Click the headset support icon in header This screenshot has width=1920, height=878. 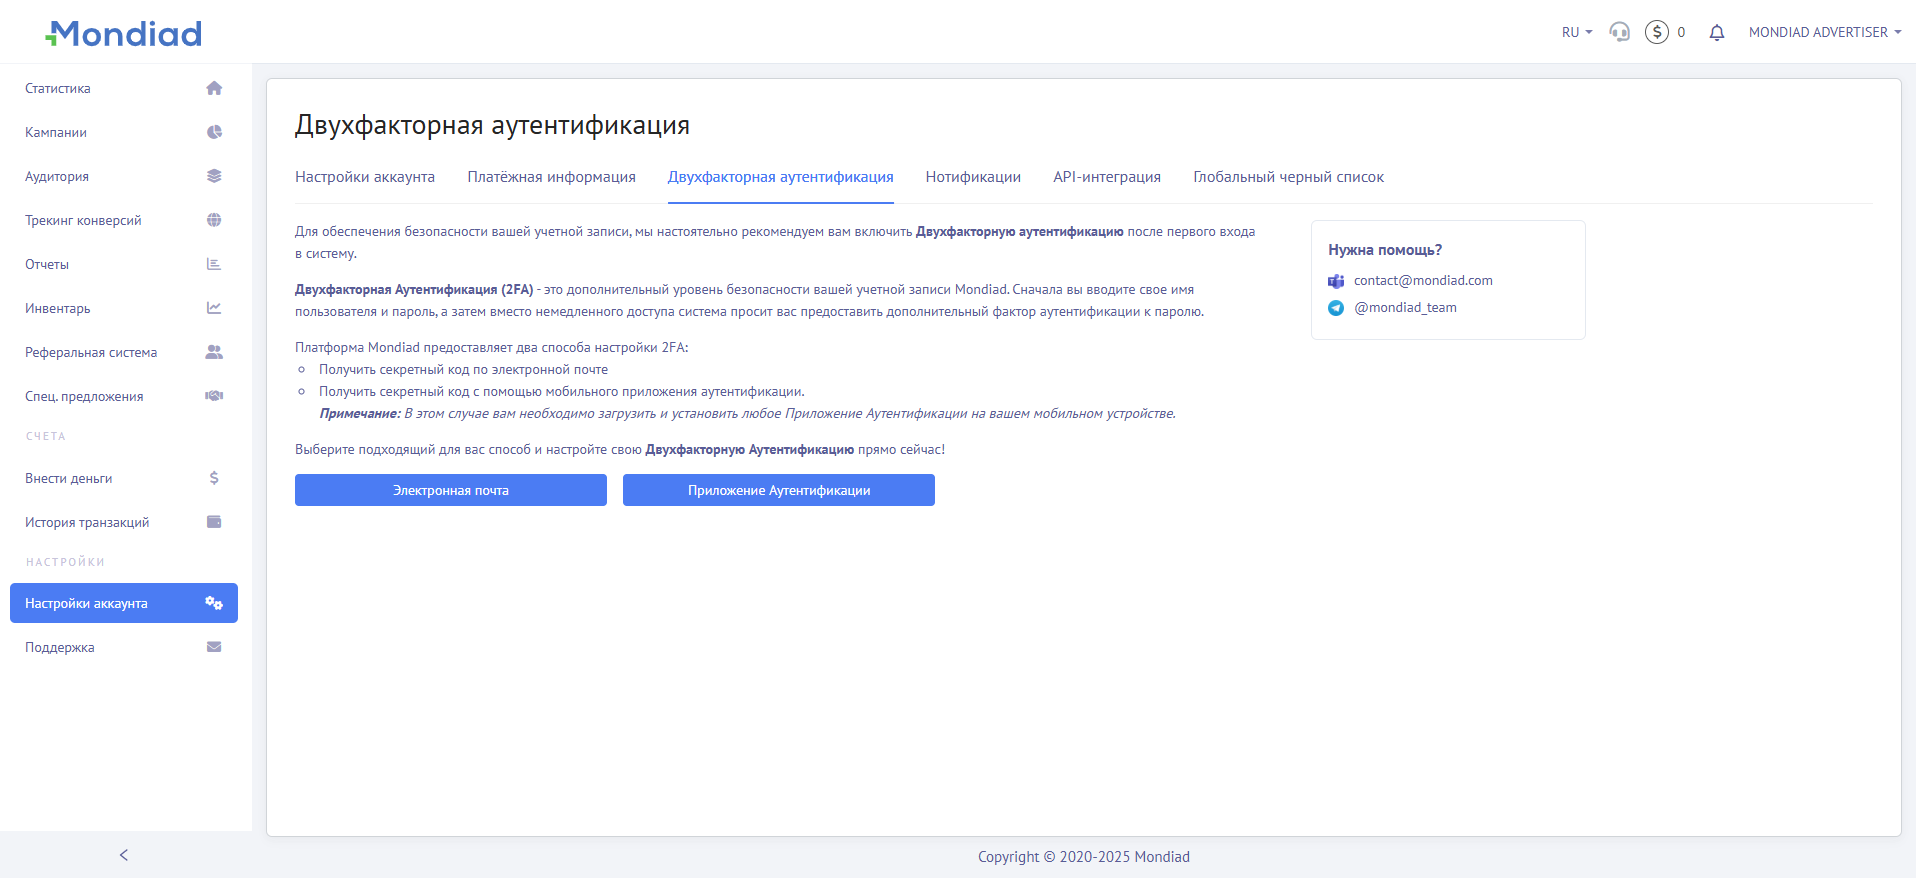(1619, 32)
